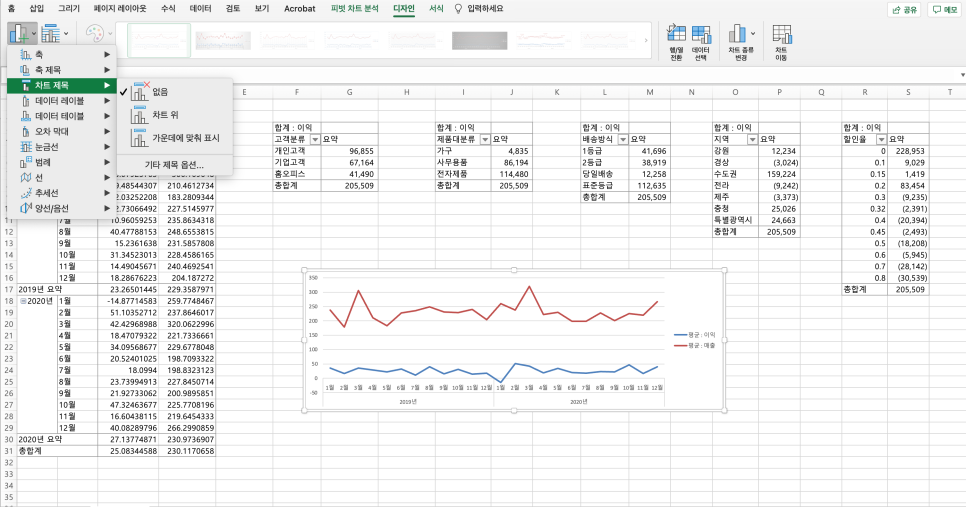Switch to the 서식 ribbon tab

(436, 9)
